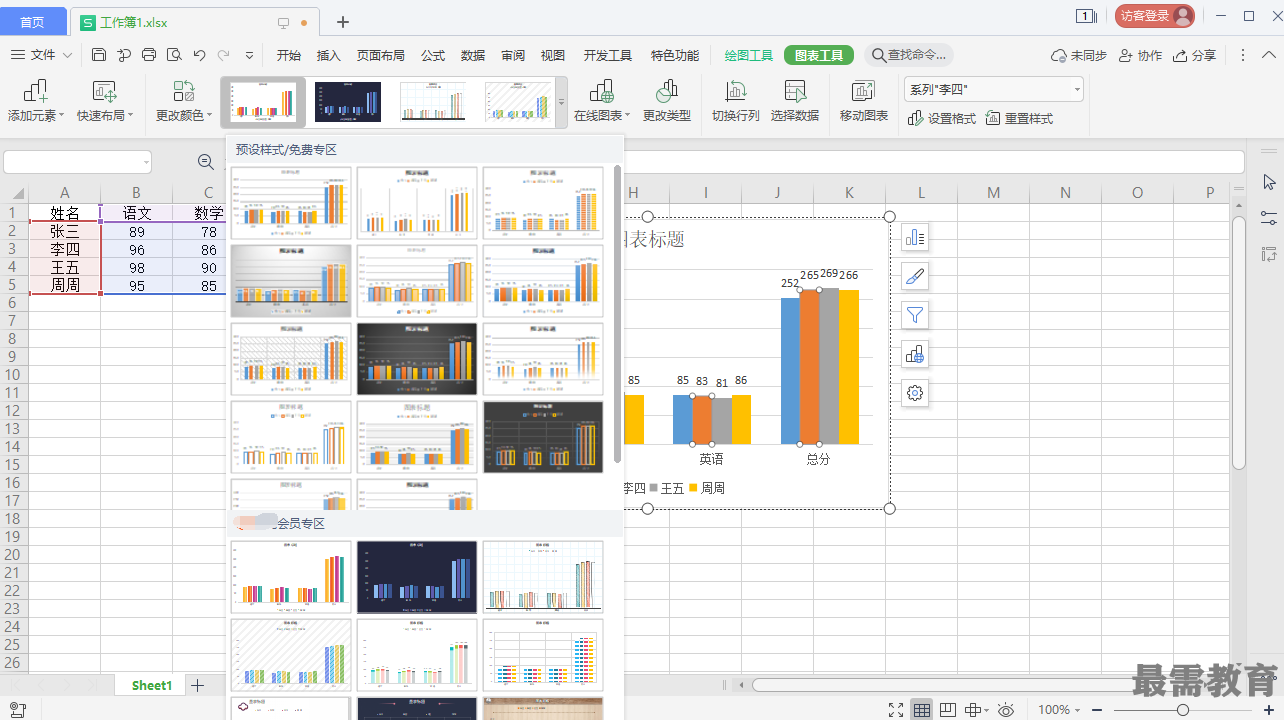Click 设置格式 (Format Settings) button
The image size is (1284, 720).
click(941, 119)
